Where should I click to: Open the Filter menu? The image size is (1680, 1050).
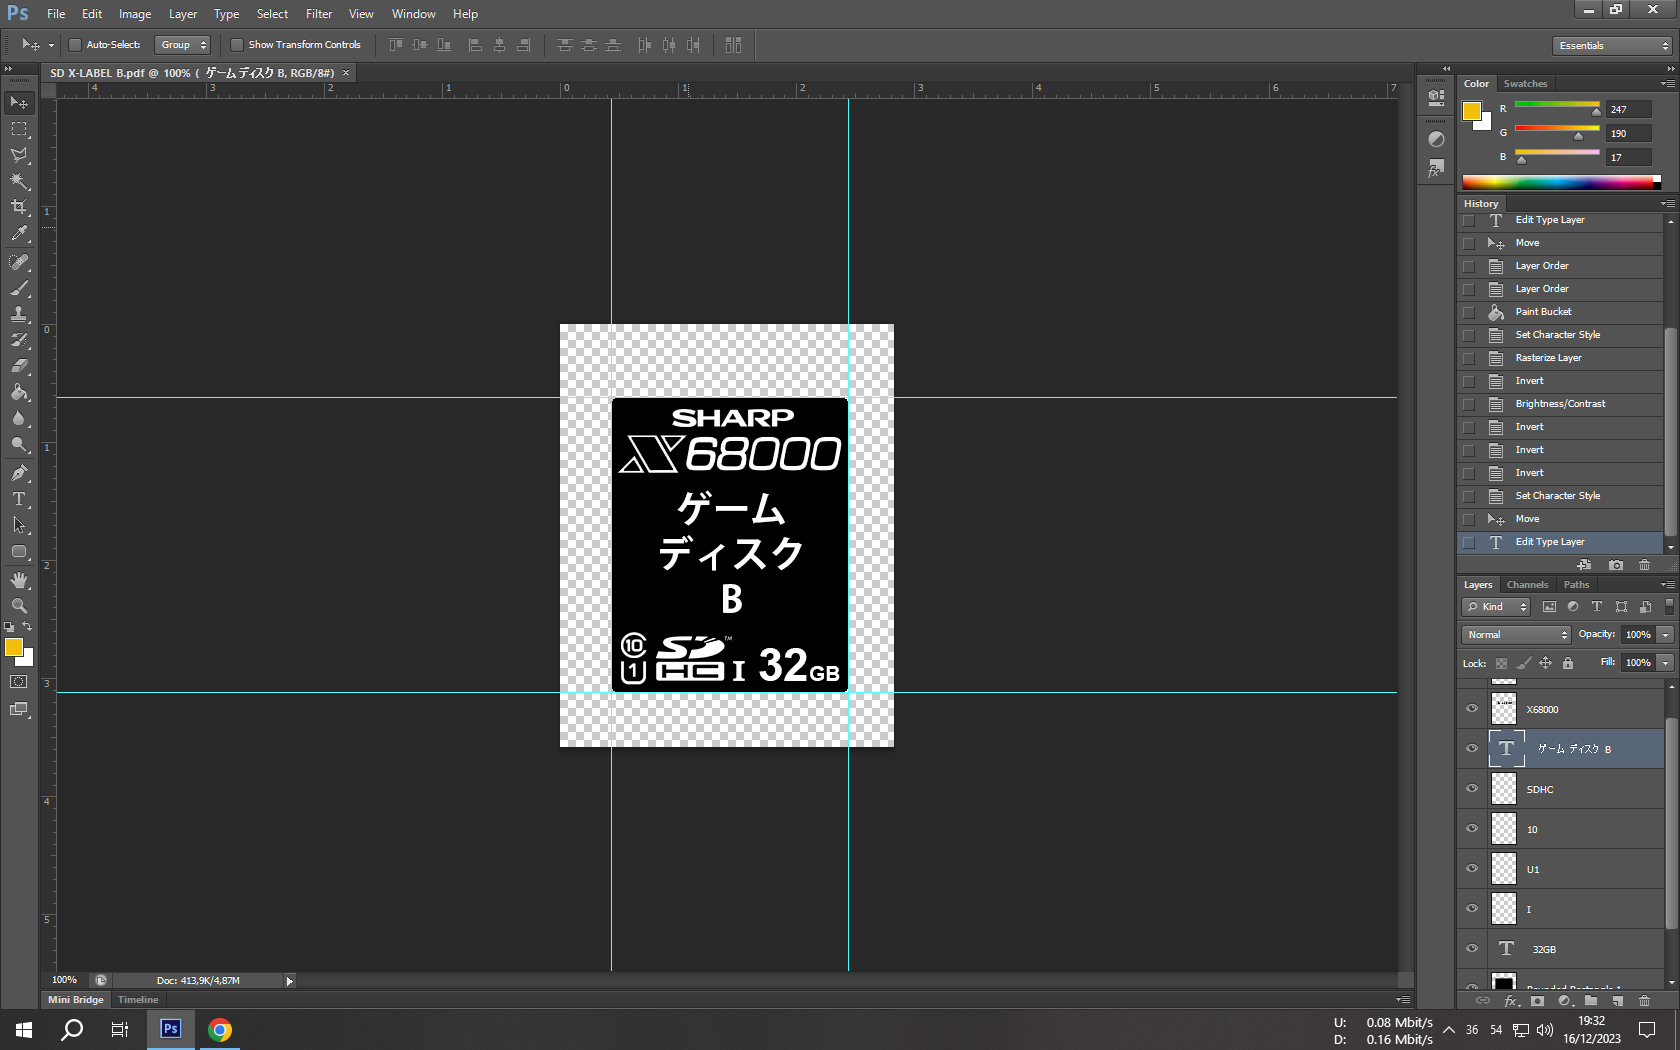tap(319, 14)
